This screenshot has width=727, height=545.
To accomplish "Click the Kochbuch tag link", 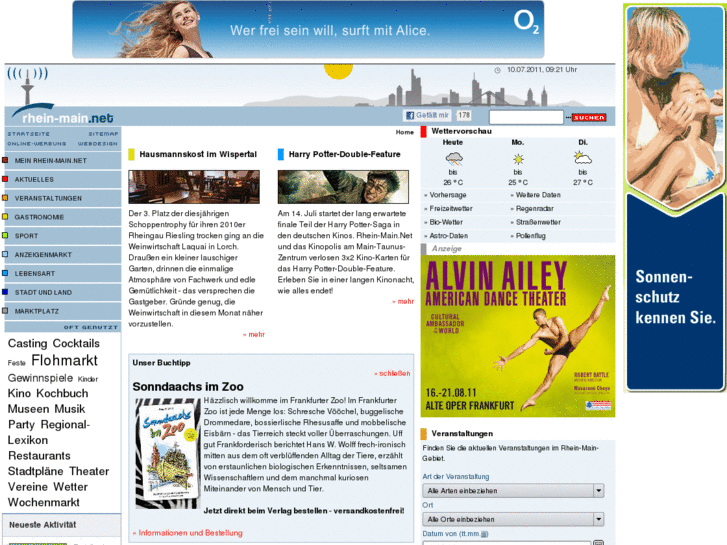I will (62, 393).
